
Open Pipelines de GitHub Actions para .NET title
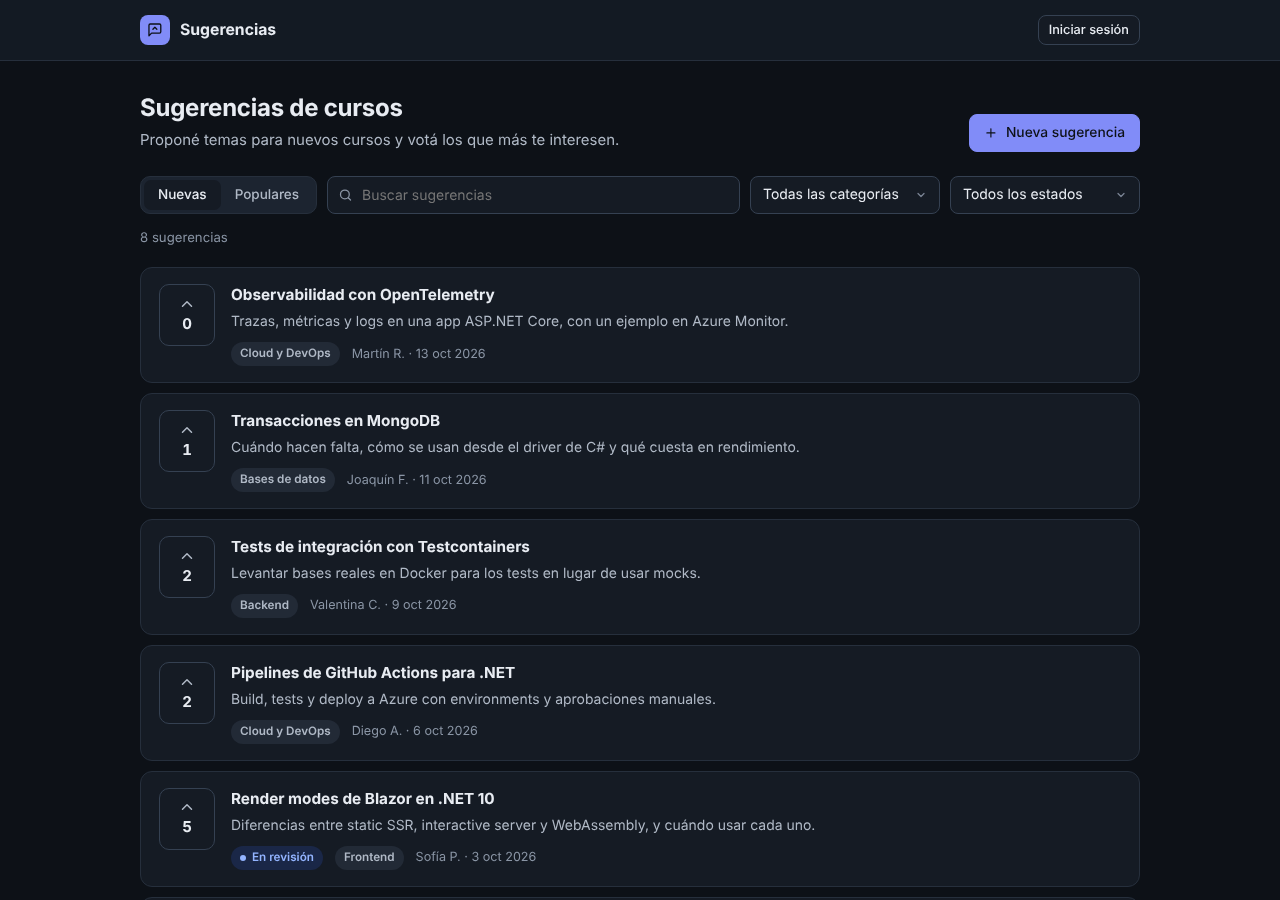coord(373,673)
